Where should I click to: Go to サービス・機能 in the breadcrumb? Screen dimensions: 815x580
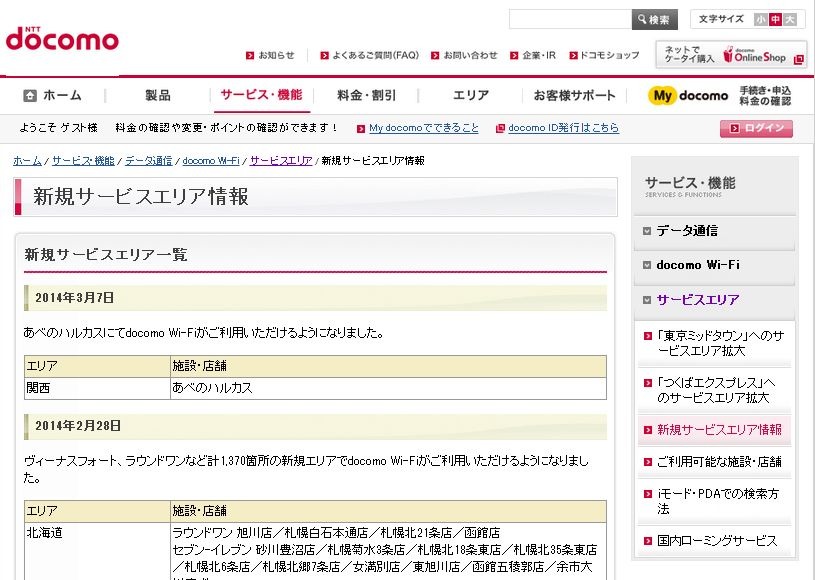click(x=83, y=161)
